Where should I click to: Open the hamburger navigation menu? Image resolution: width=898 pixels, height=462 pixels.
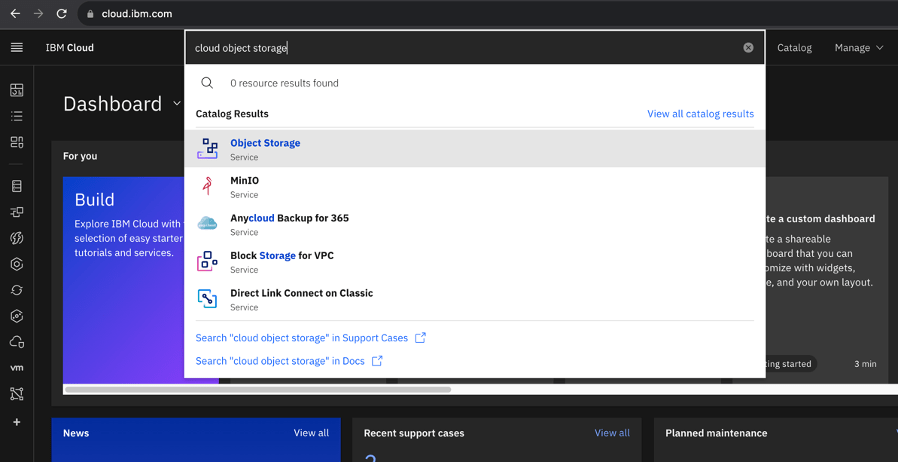(x=16, y=48)
